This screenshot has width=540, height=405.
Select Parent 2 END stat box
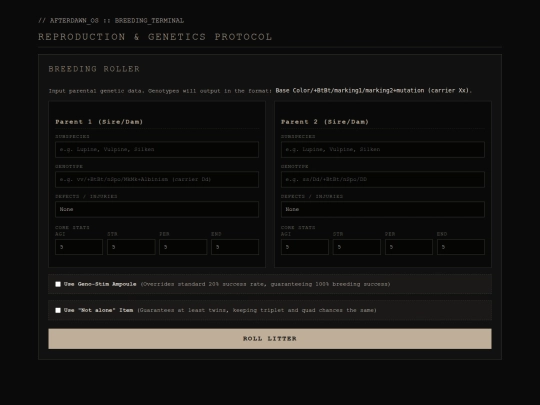click(461, 247)
